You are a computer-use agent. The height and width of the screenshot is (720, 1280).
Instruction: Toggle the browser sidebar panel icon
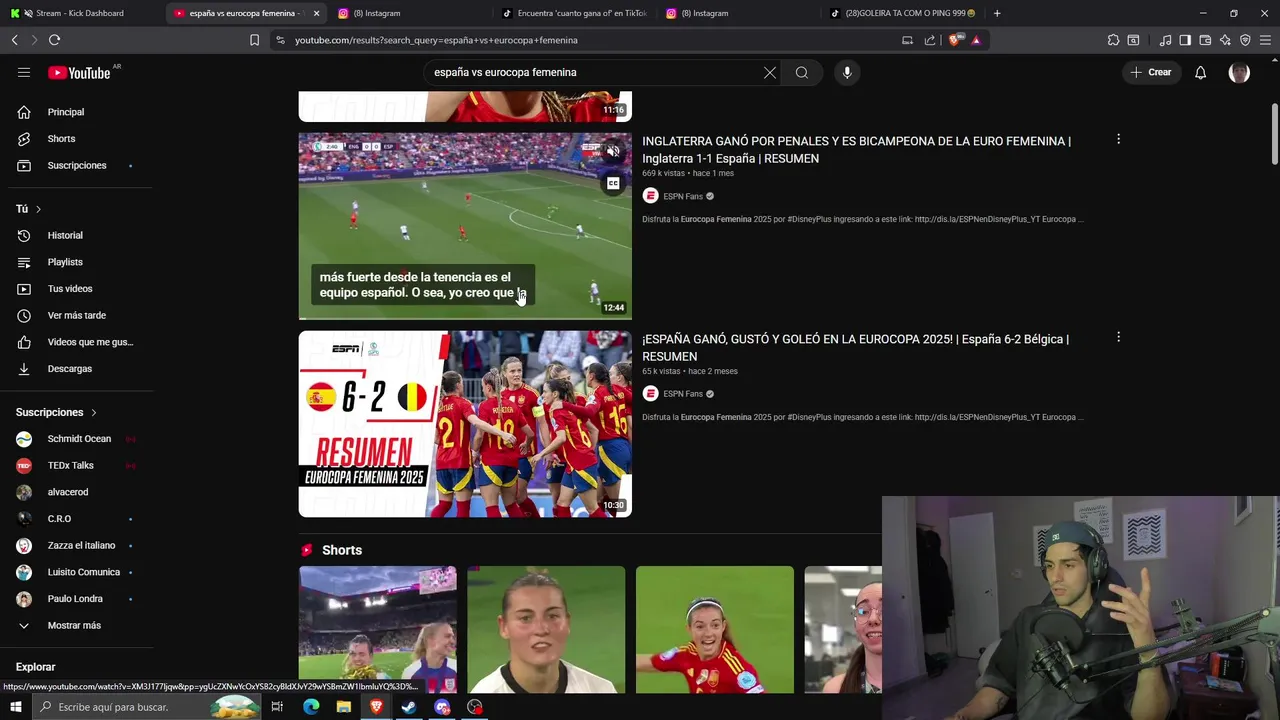coord(1185,40)
